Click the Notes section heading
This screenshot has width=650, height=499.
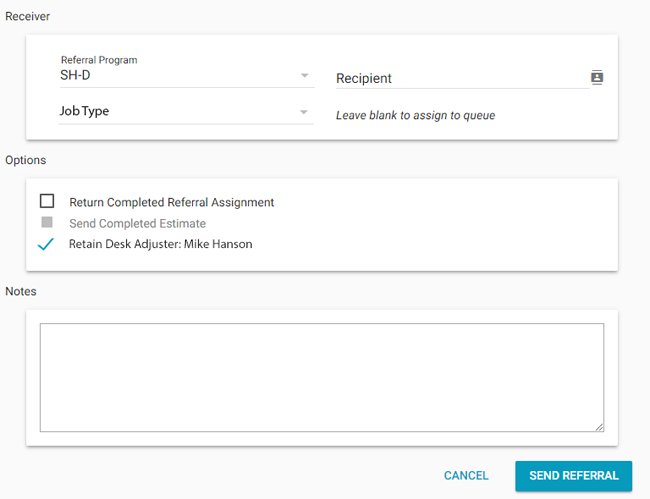click(22, 291)
